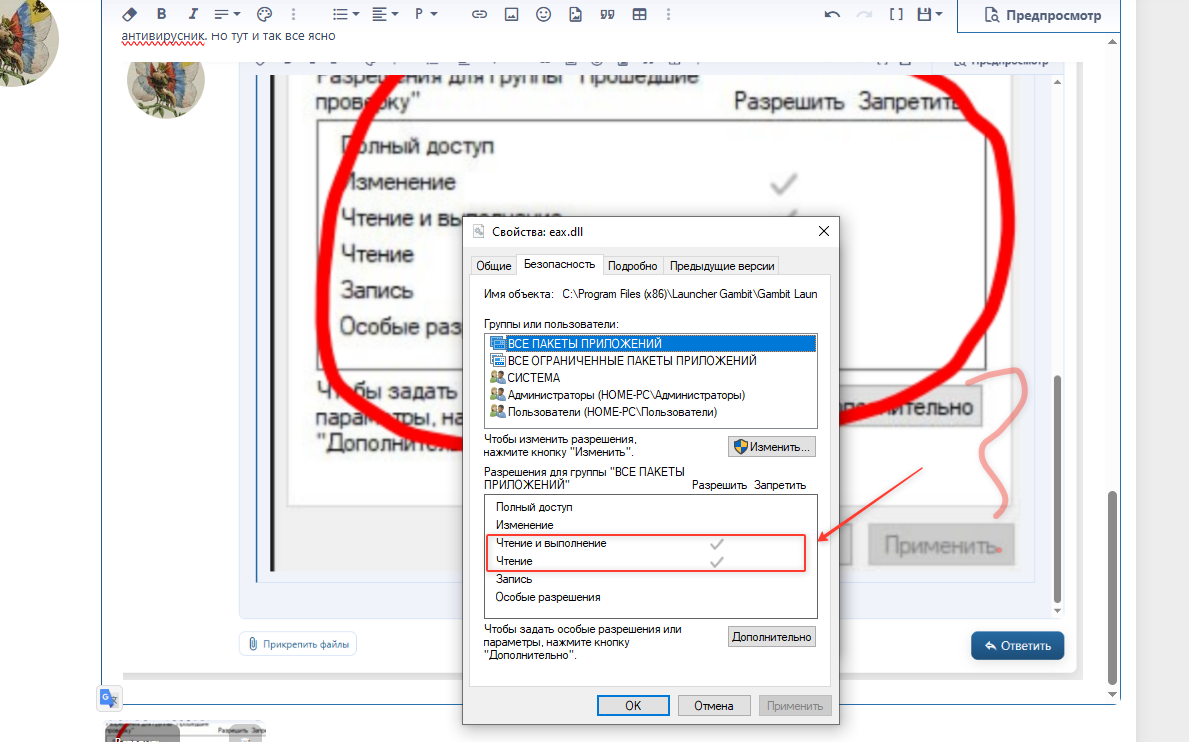
Task: Open the text alignment dropdown
Action: click(385, 14)
